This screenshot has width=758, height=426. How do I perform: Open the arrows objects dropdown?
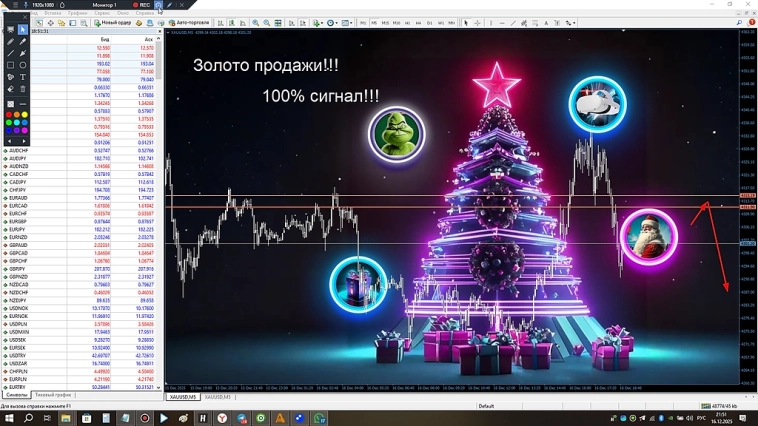click(x=570, y=23)
